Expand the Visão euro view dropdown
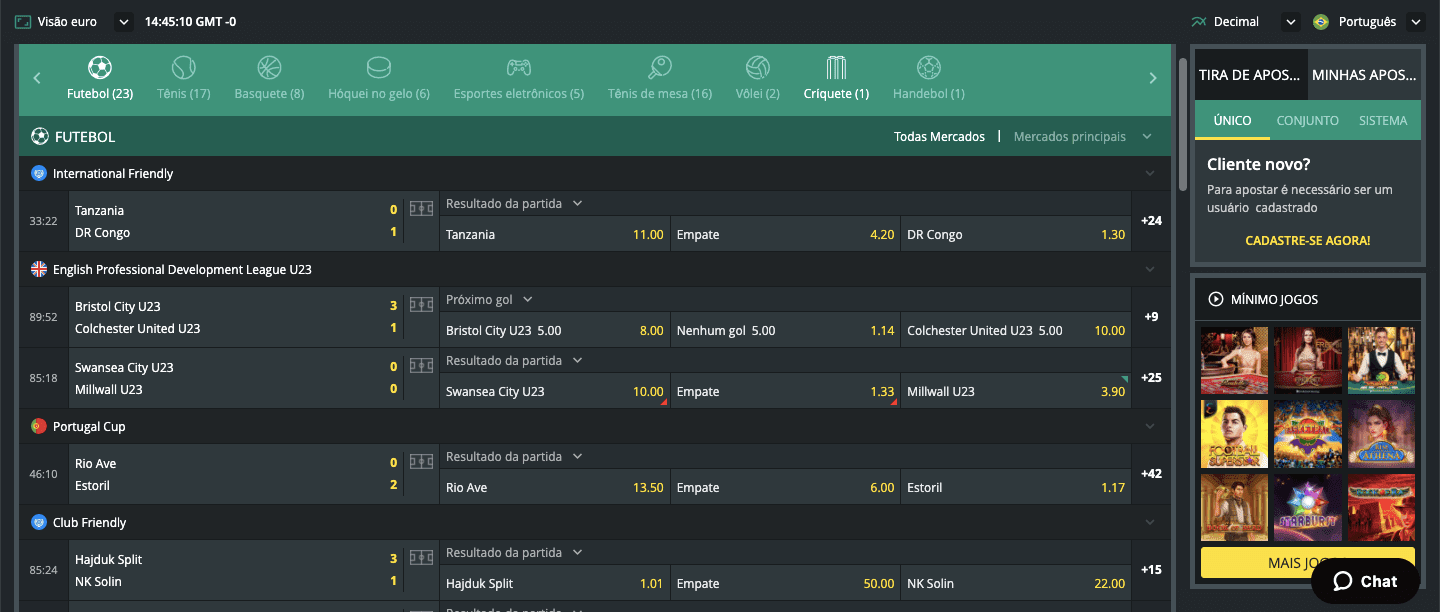Screen dimensions: 1440x612 click(x=123, y=21)
